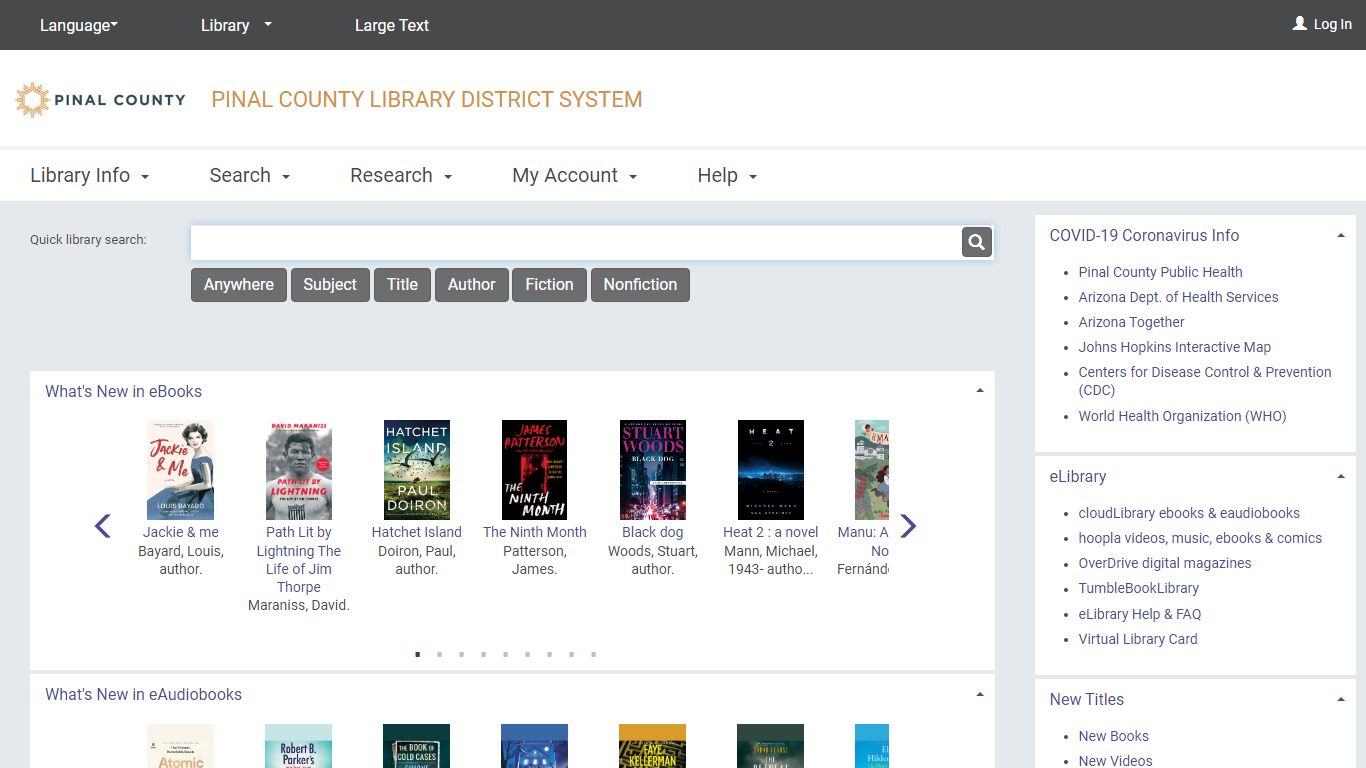Open Faye Kellerman audiobook cover
Screen dimensions: 1366x768
[653, 746]
